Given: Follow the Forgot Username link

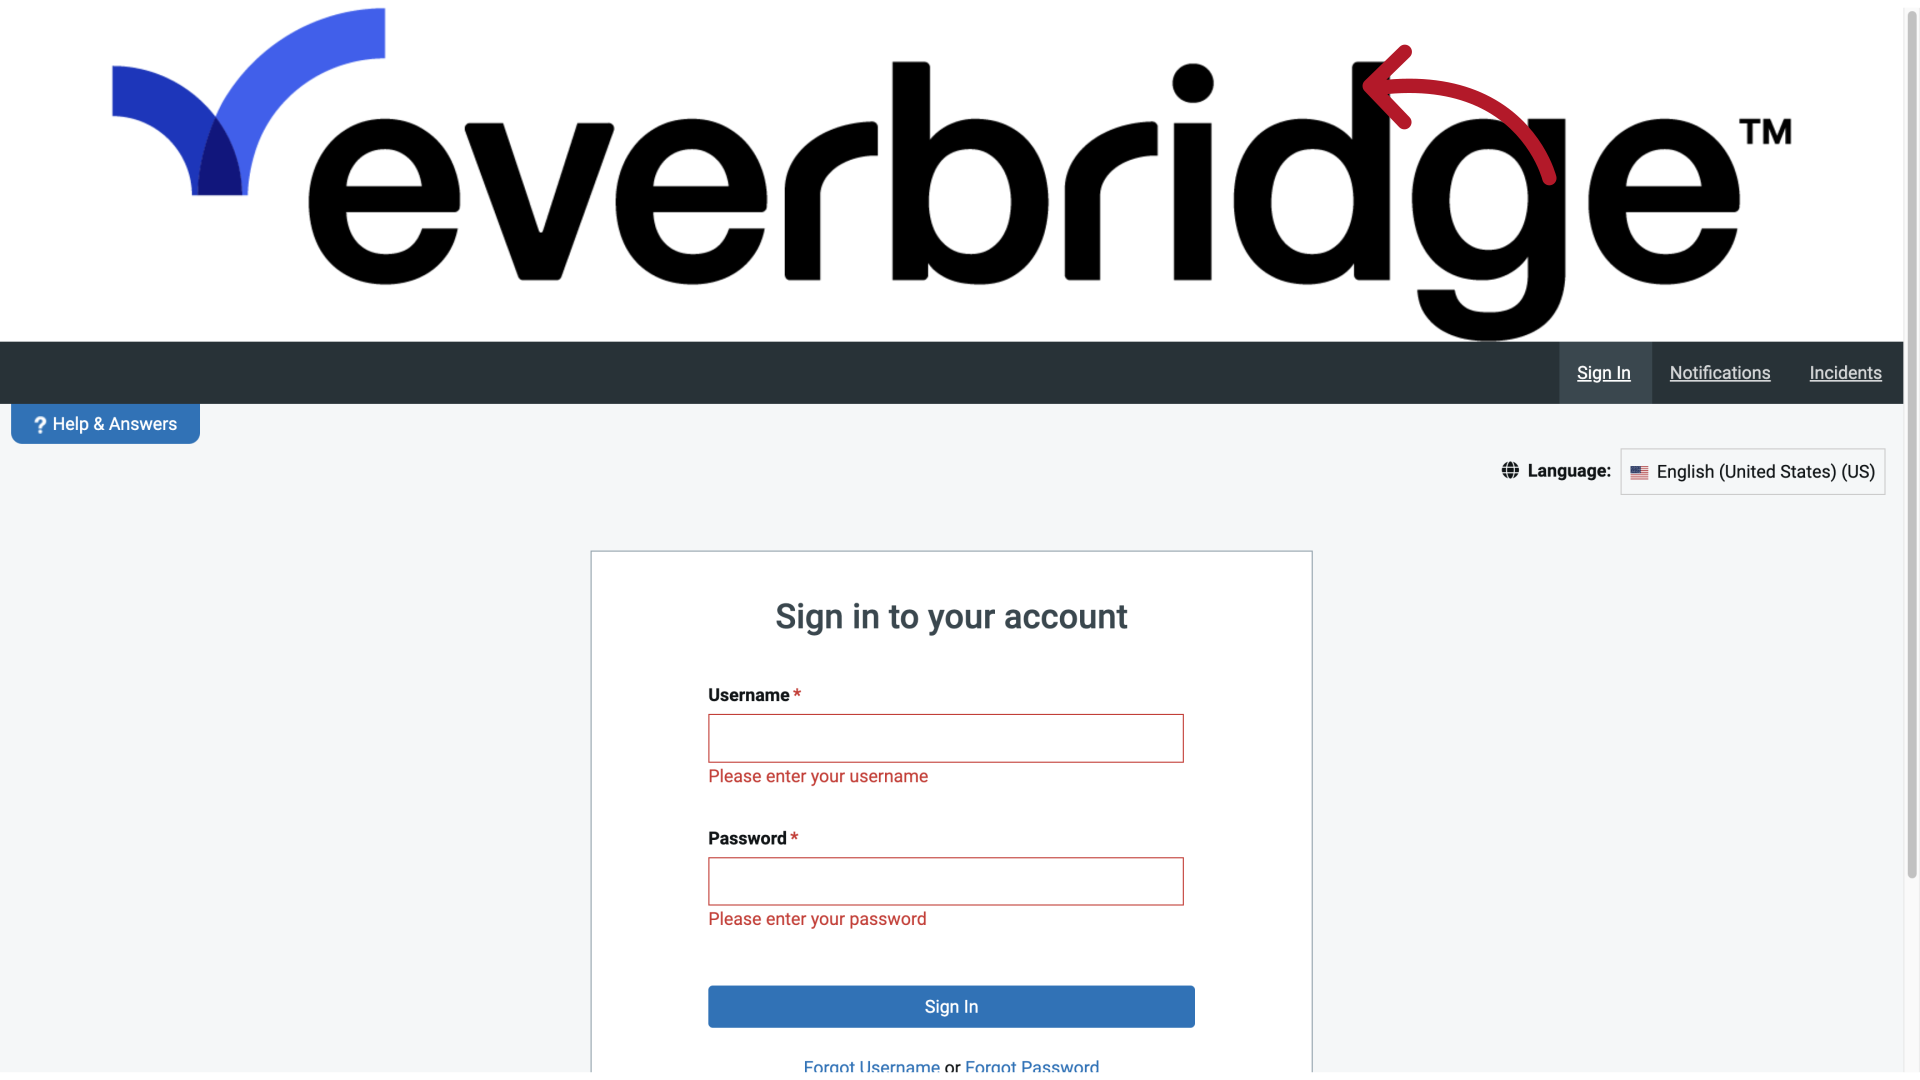Looking at the screenshot, I should point(871,1067).
